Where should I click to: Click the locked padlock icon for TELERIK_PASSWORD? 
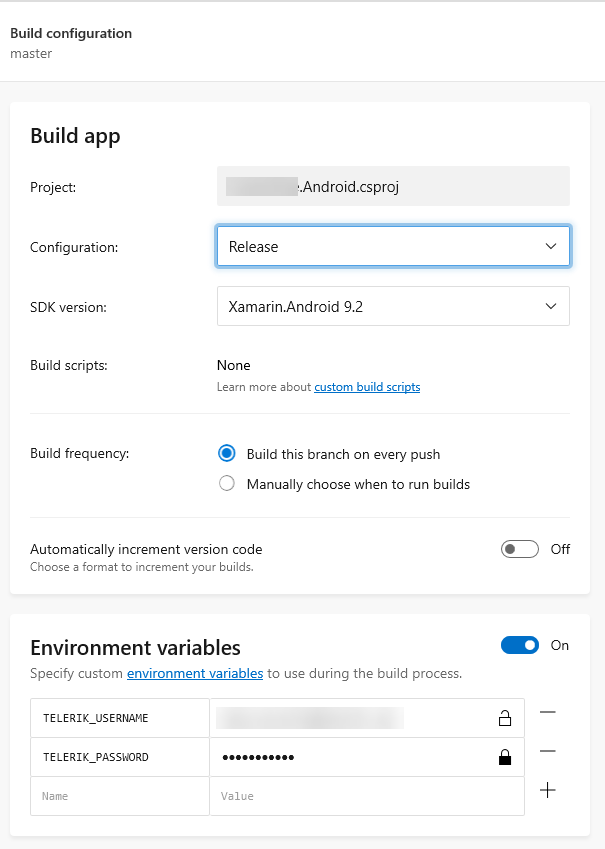click(x=505, y=757)
